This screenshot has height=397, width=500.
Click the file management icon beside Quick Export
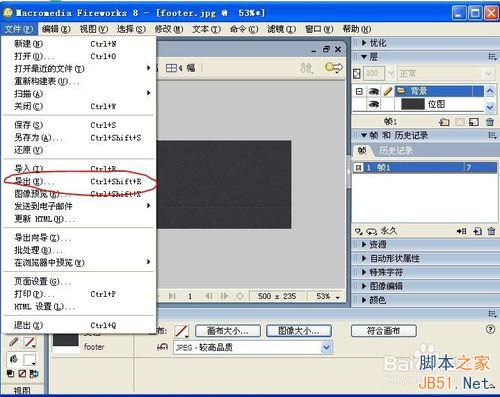(307, 68)
